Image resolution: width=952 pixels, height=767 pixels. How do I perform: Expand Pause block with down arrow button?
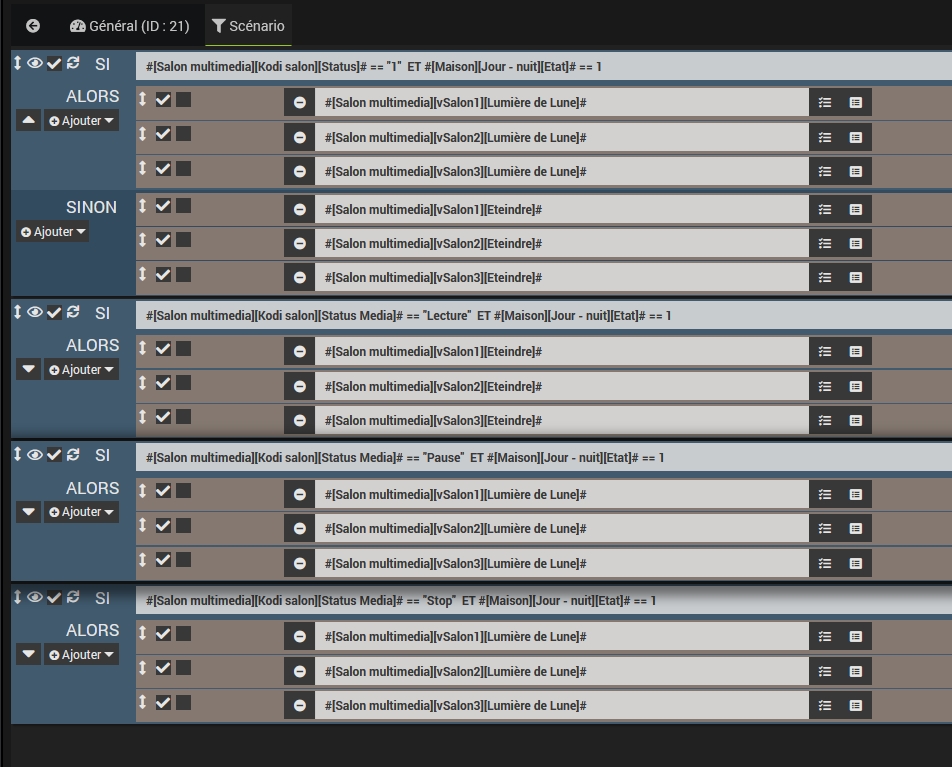click(29, 512)
